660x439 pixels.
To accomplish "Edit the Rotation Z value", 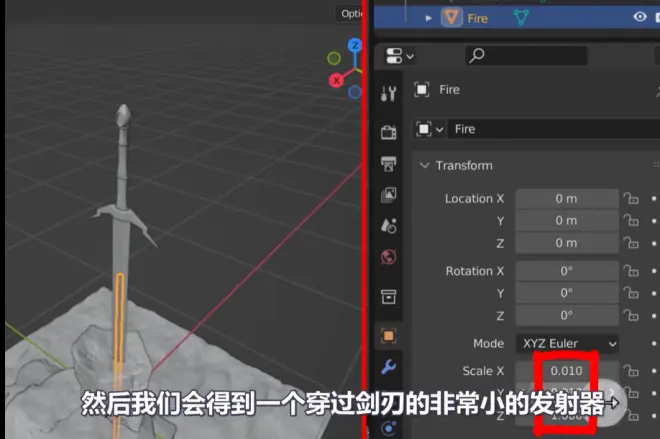I will pyautogui.click(x=567, y=315).
